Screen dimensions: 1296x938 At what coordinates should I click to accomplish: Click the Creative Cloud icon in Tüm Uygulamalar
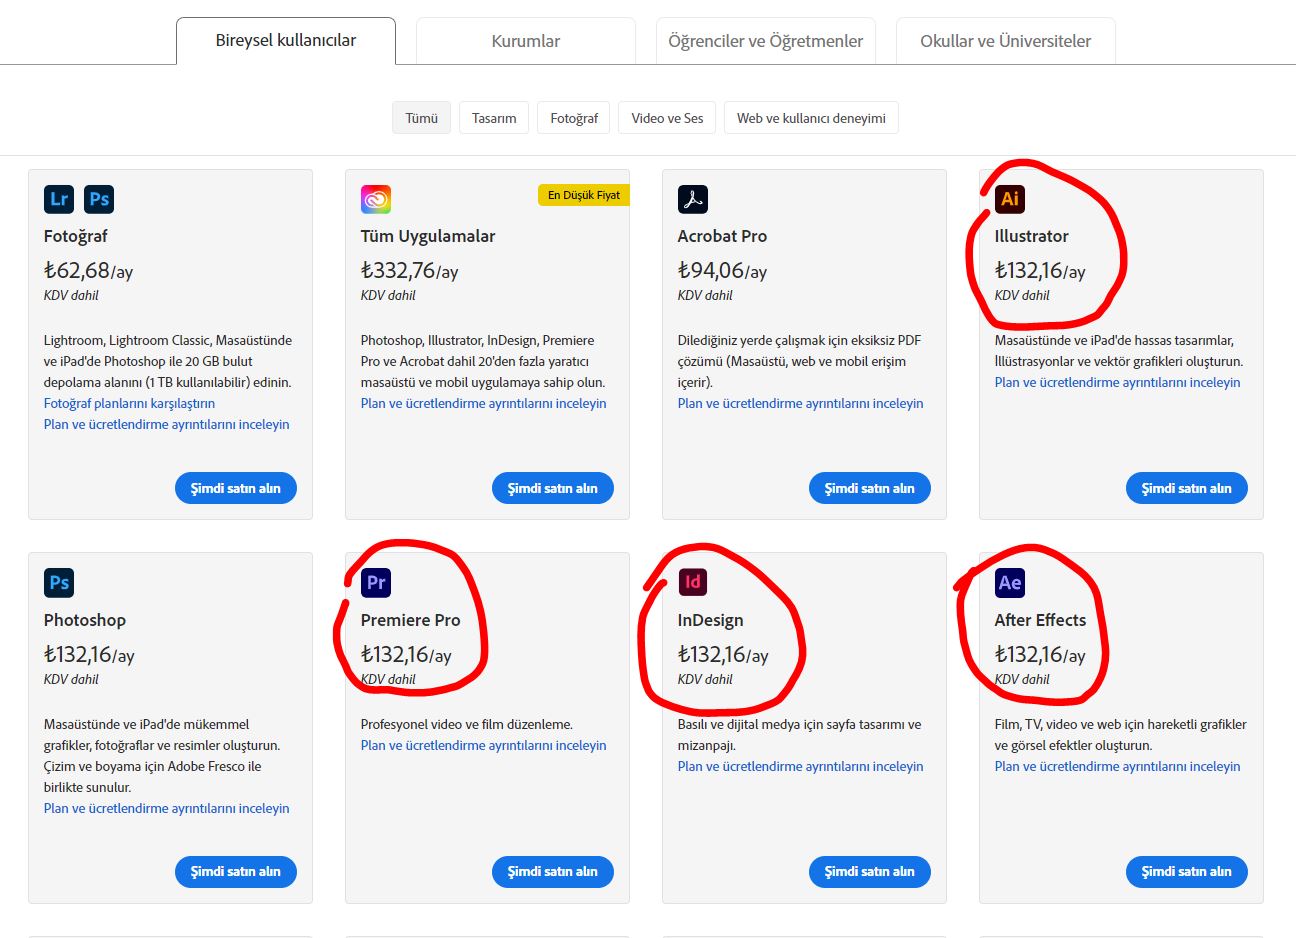[376, 199]
